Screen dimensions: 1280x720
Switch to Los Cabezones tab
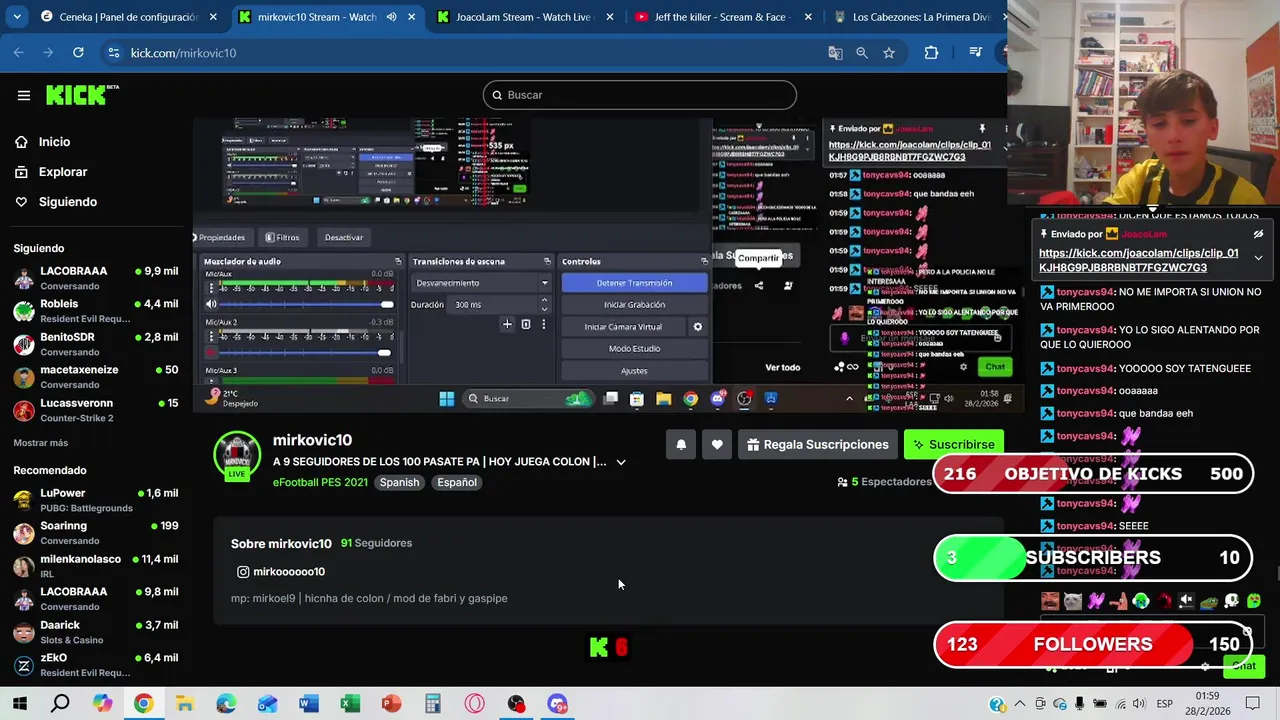915,17
